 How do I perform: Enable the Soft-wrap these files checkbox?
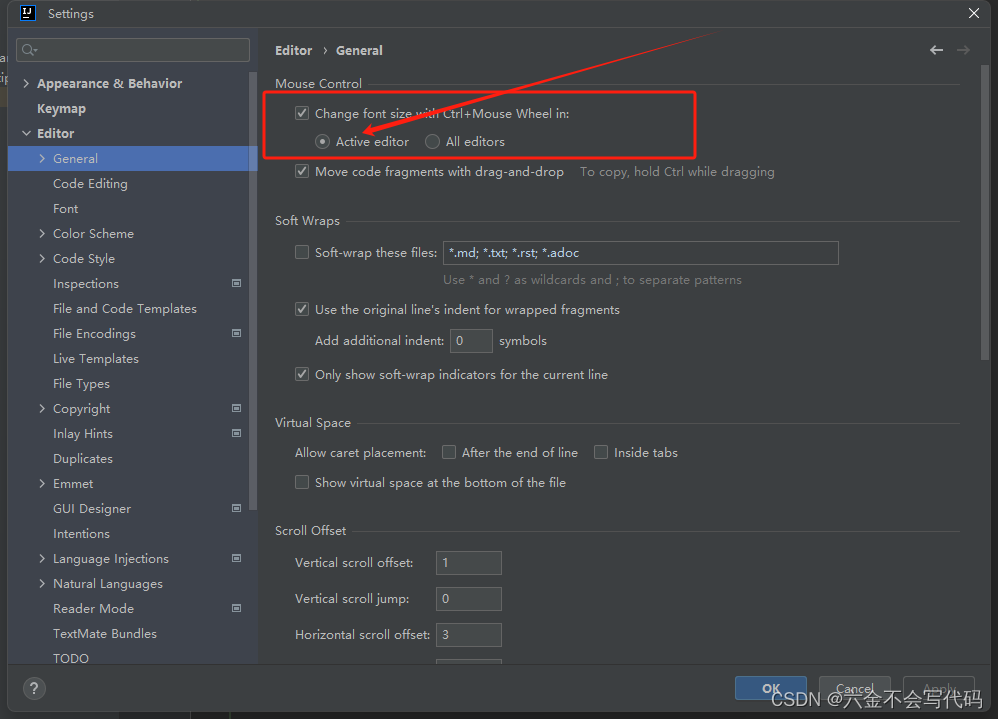pyautogui.click(x=302, y=252)
